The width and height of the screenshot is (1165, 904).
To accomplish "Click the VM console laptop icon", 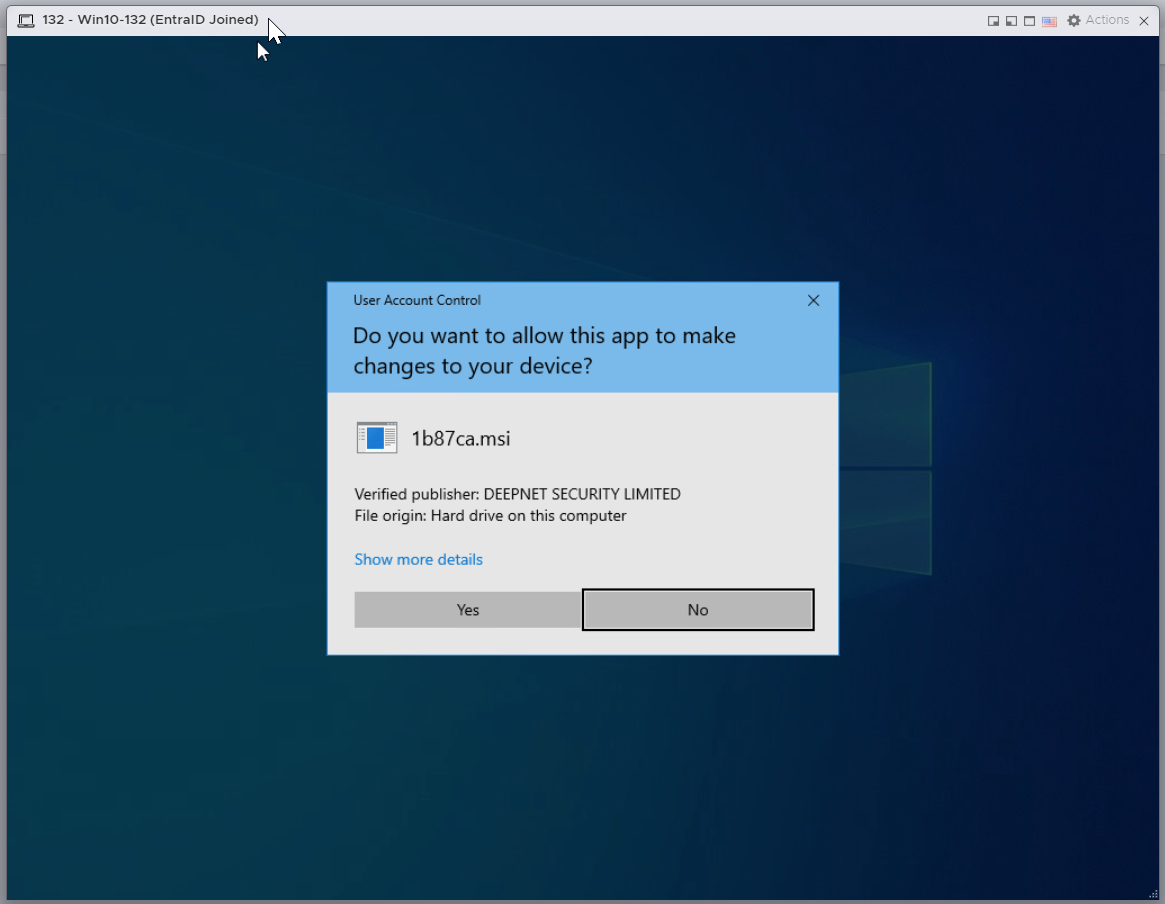I will click(26, 21).
